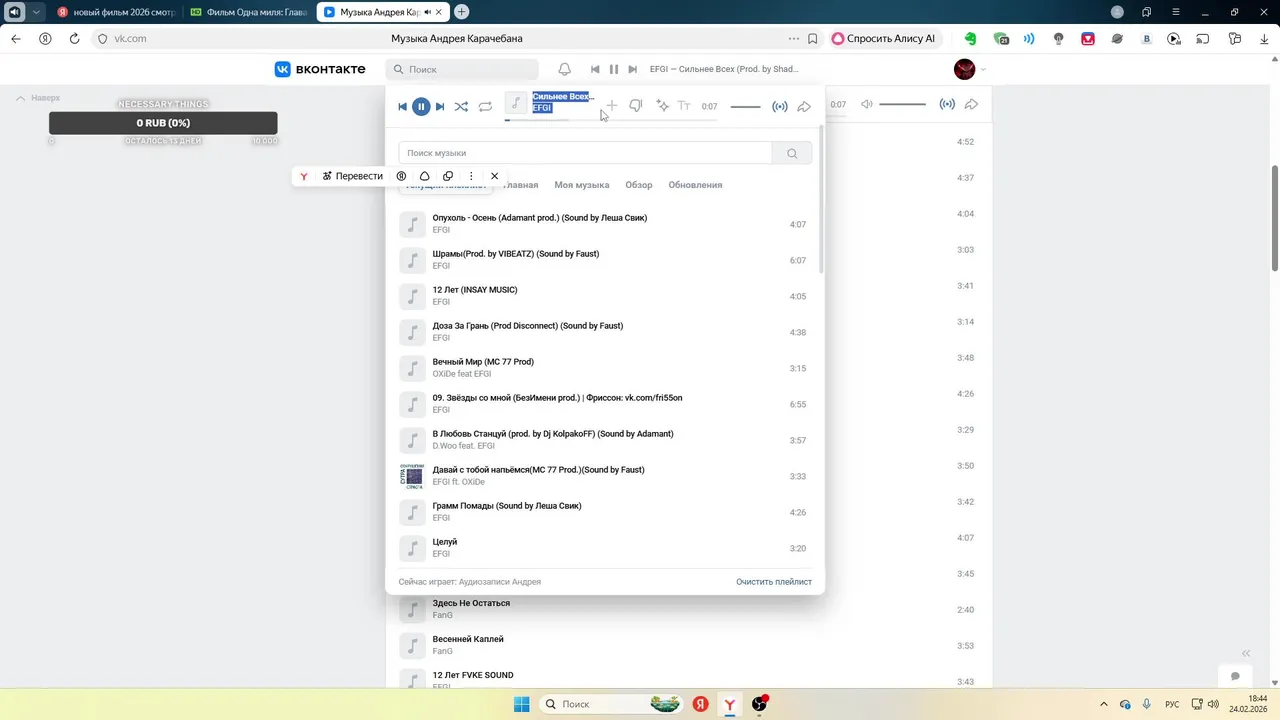Switch to tab Фильм Одна миля

coord(249,12)
